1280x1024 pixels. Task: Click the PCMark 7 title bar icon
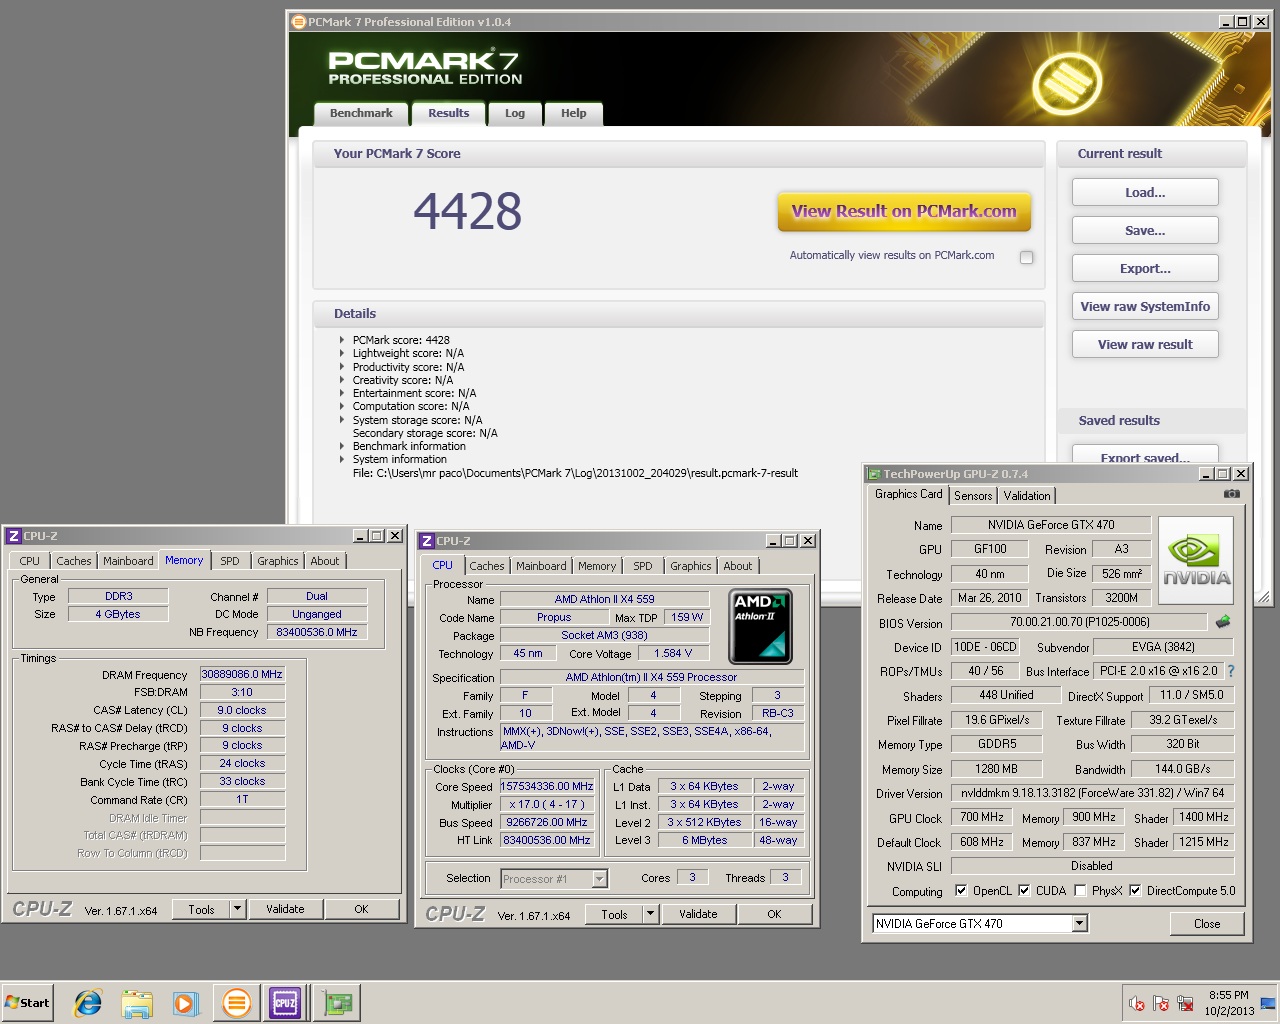[x=298, y=22]
